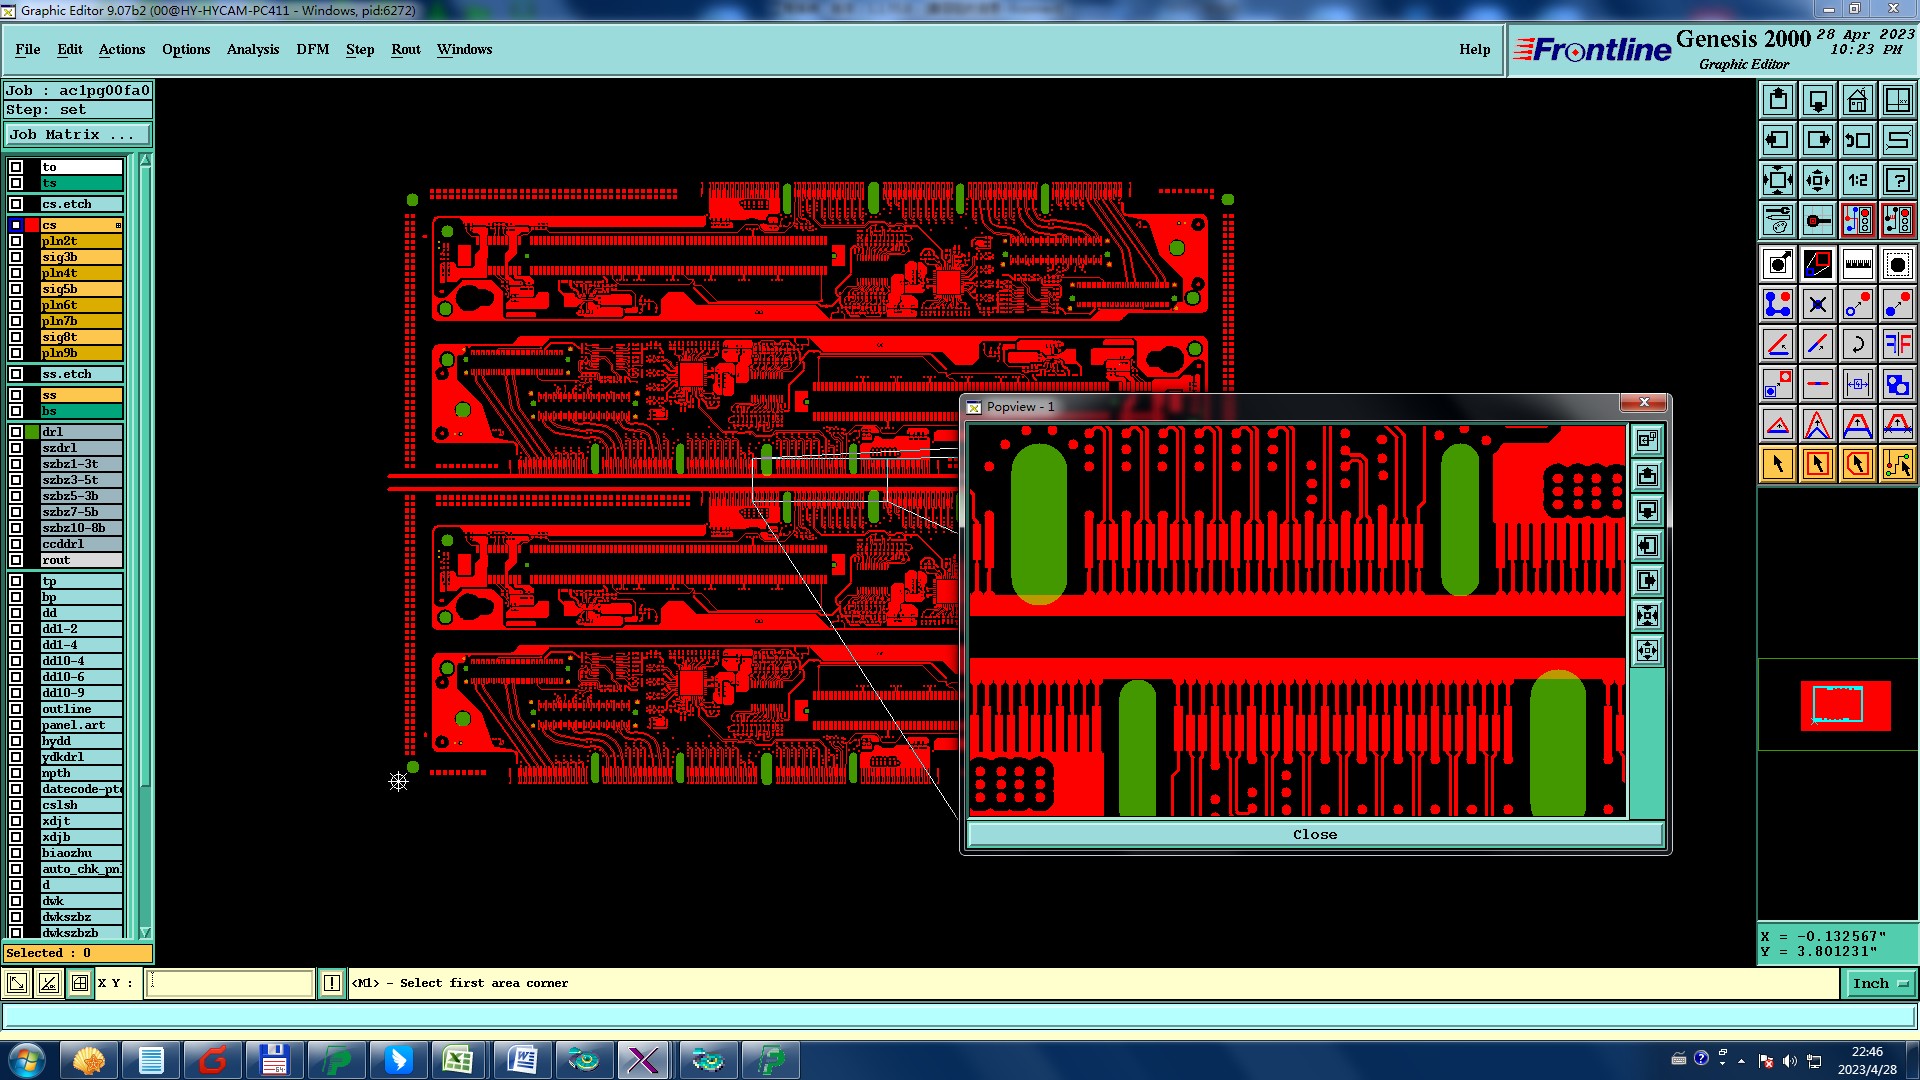
Task: Toggle the cs layer display checkbox
Action: click(x=16, y=225)
